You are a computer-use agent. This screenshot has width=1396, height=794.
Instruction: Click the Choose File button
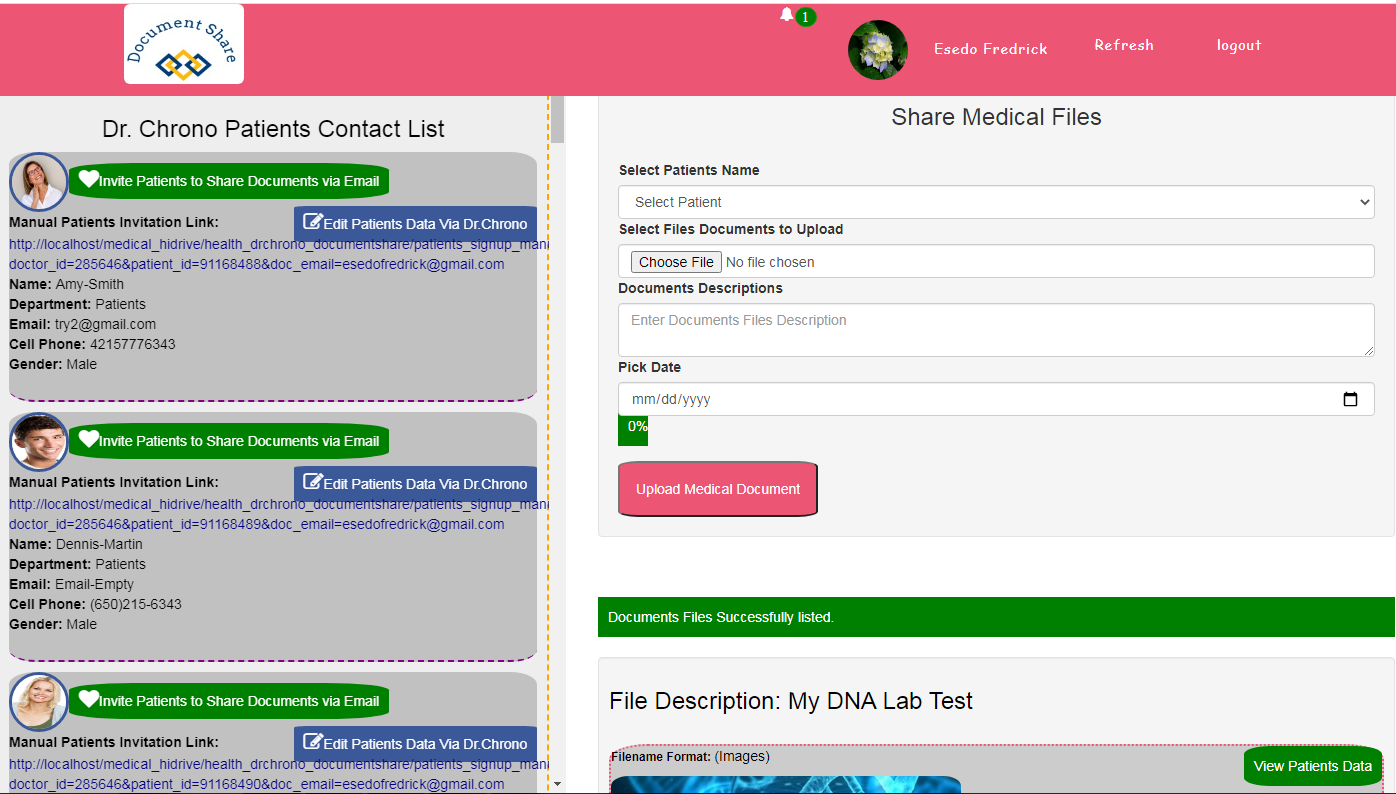[x=676, y=262]
